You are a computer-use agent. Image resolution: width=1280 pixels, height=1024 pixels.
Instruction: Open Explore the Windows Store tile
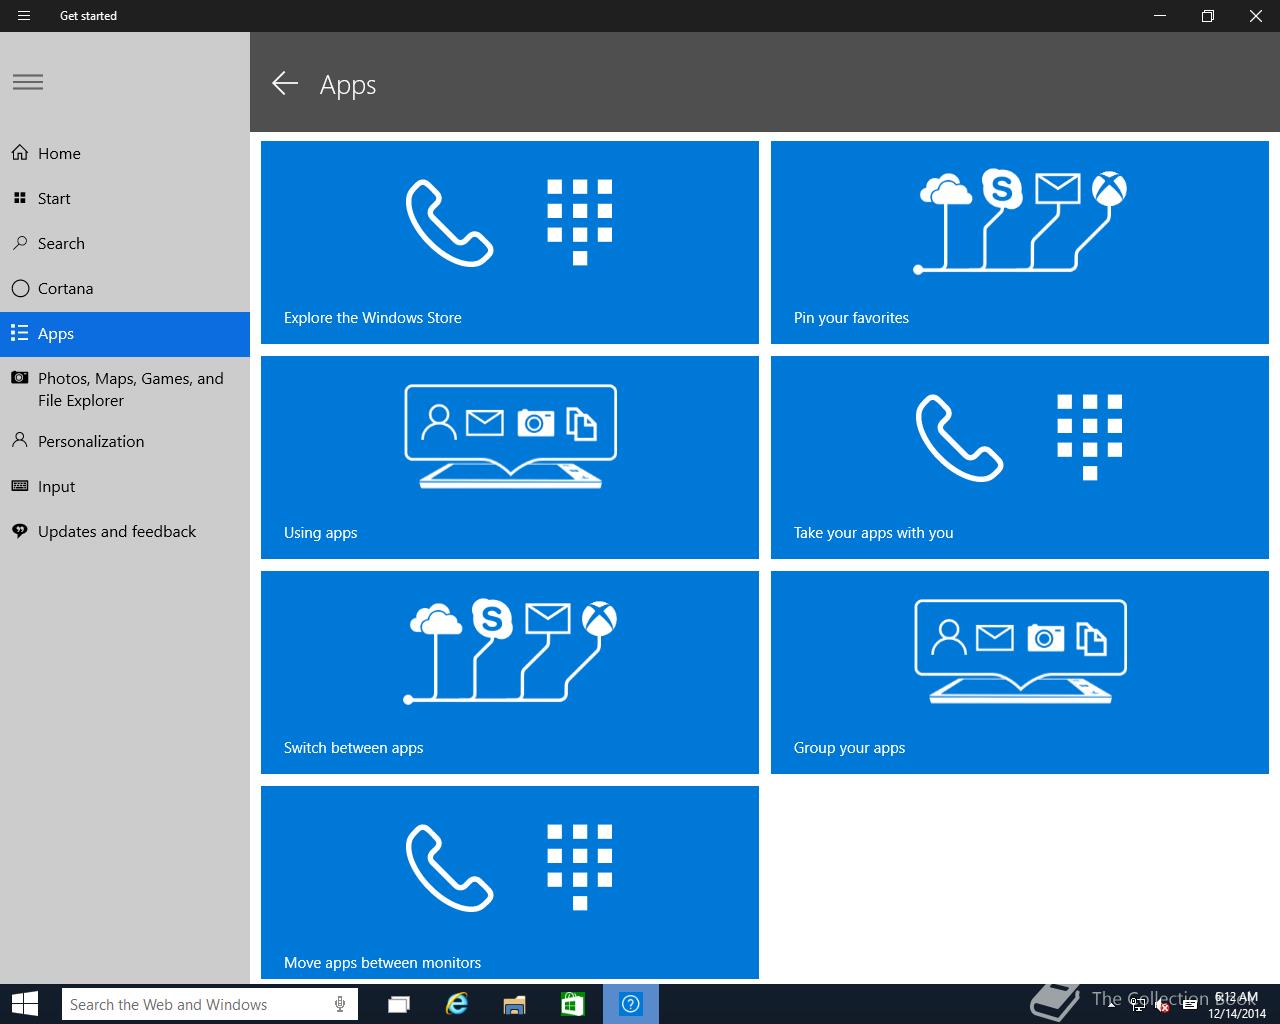point(510,242)
